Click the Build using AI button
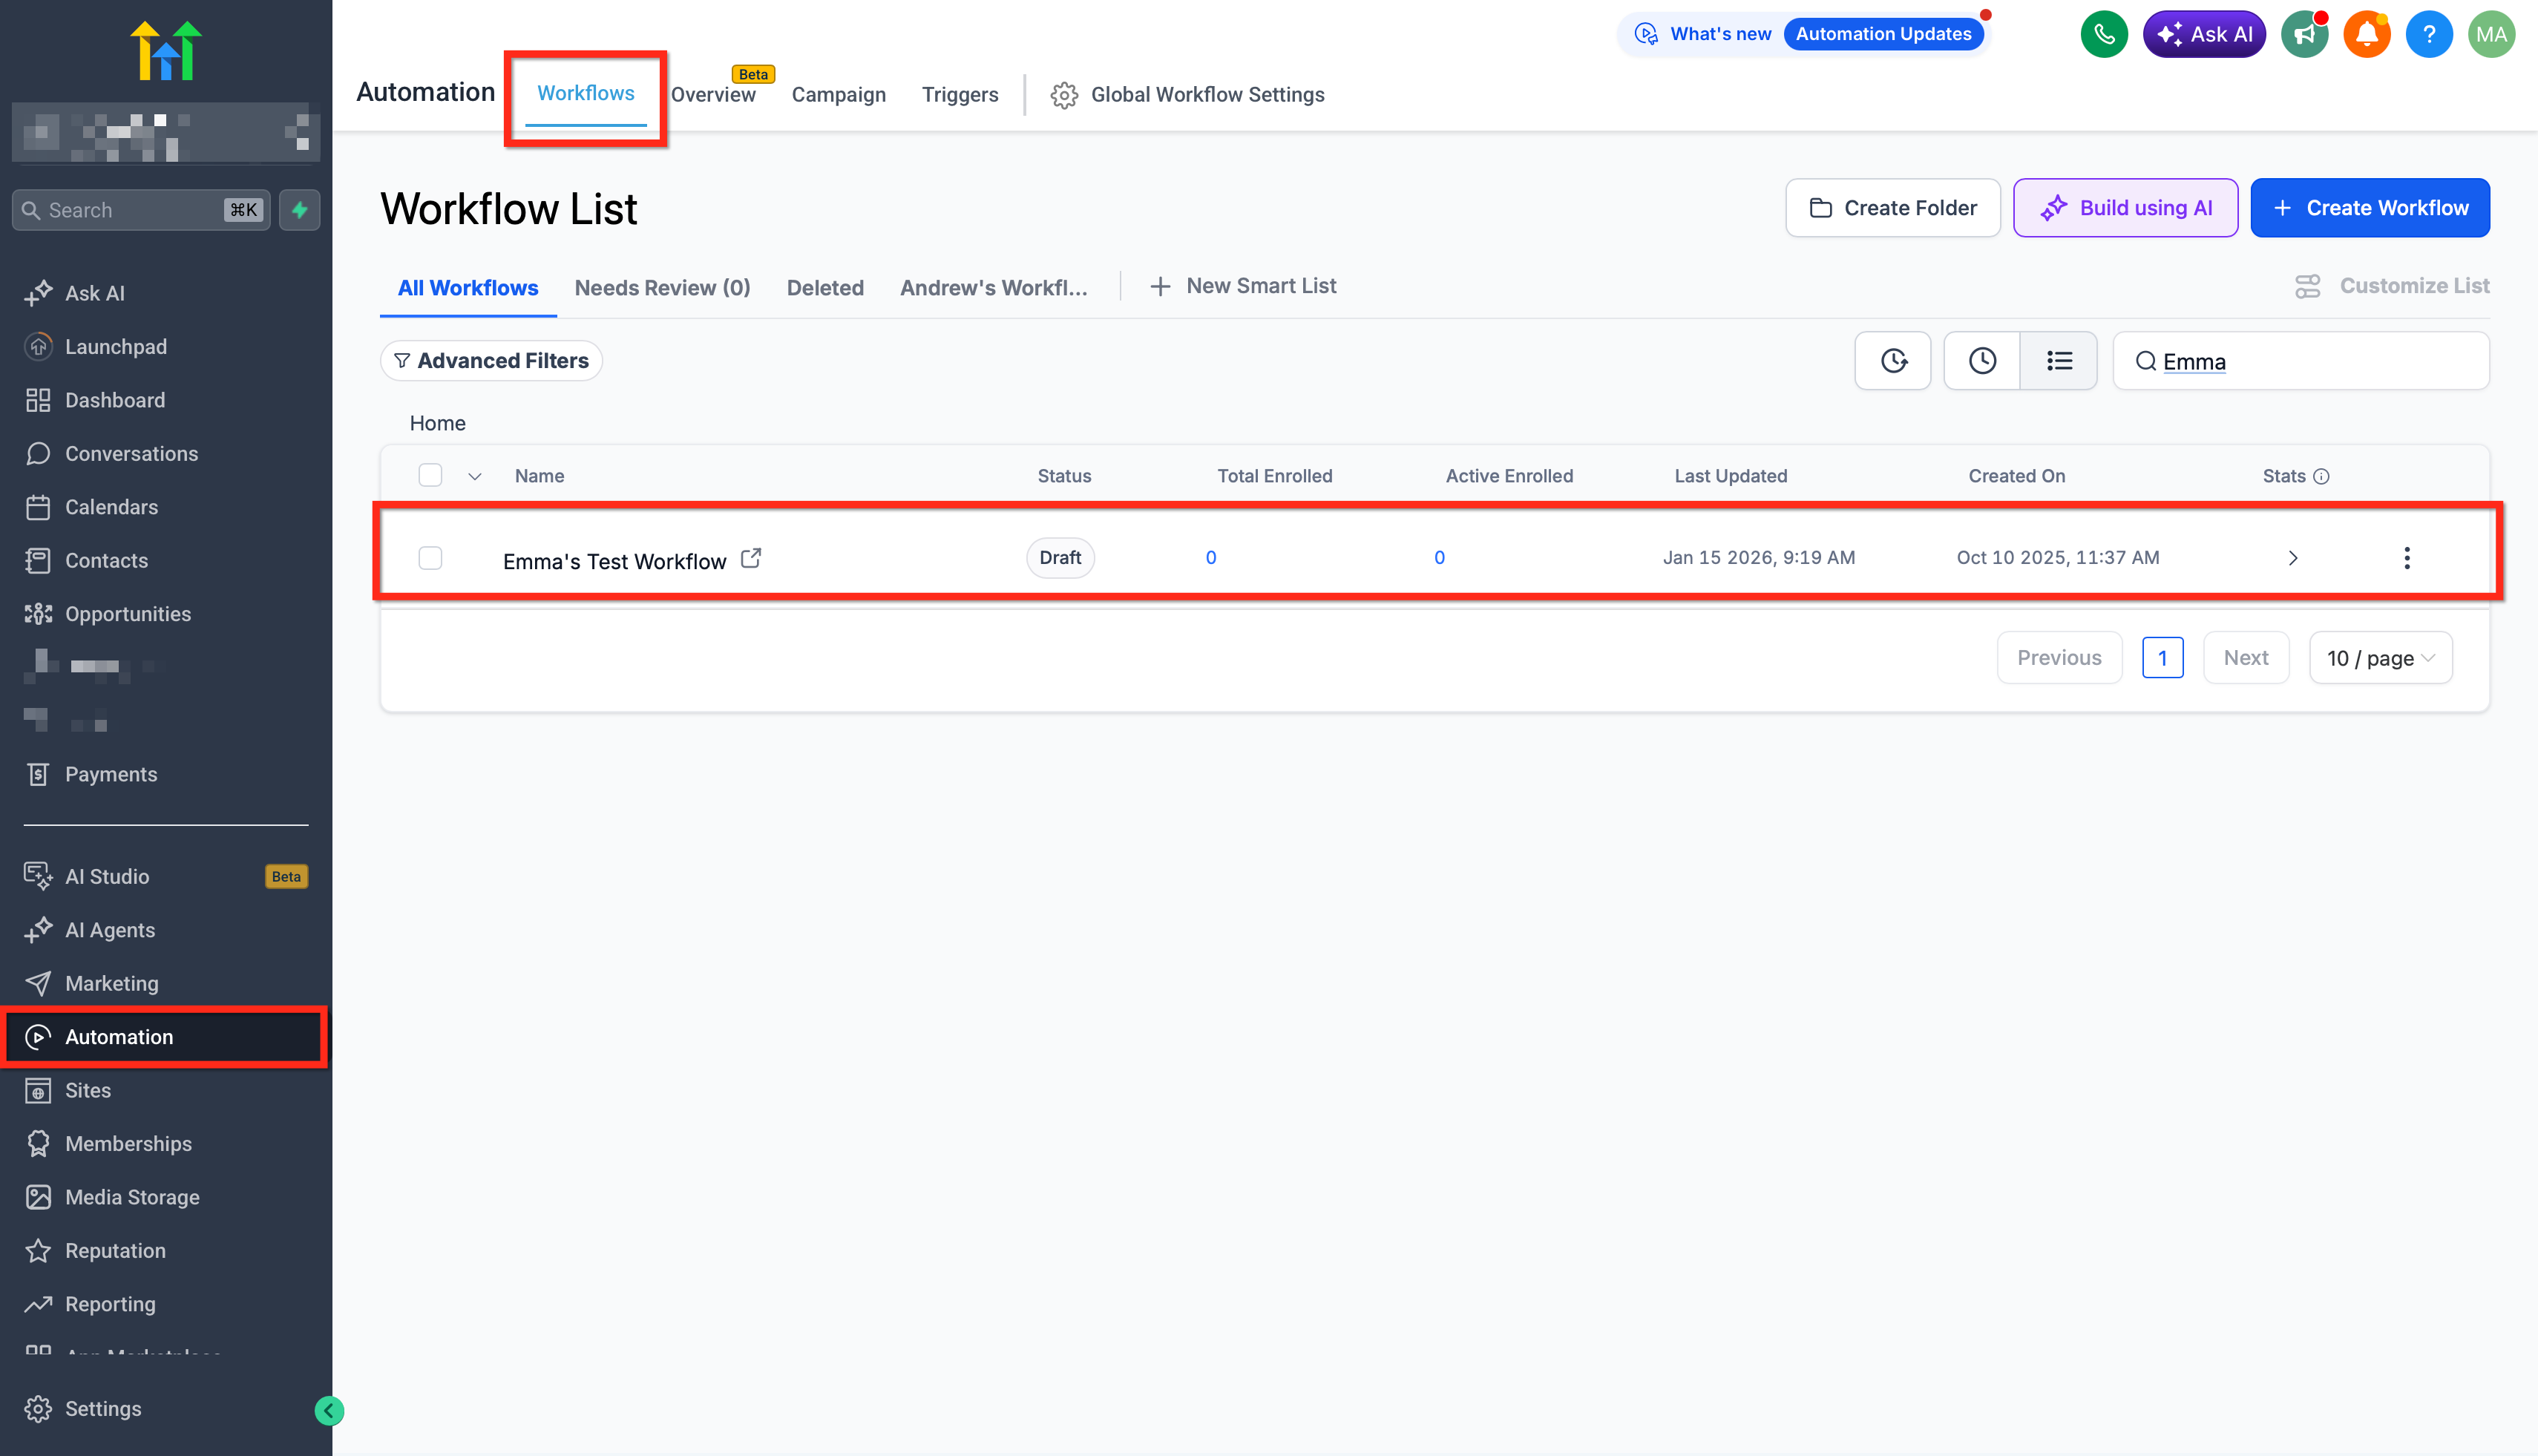Viewport: 2538px width, 1456px height. tap(2125, 208)
